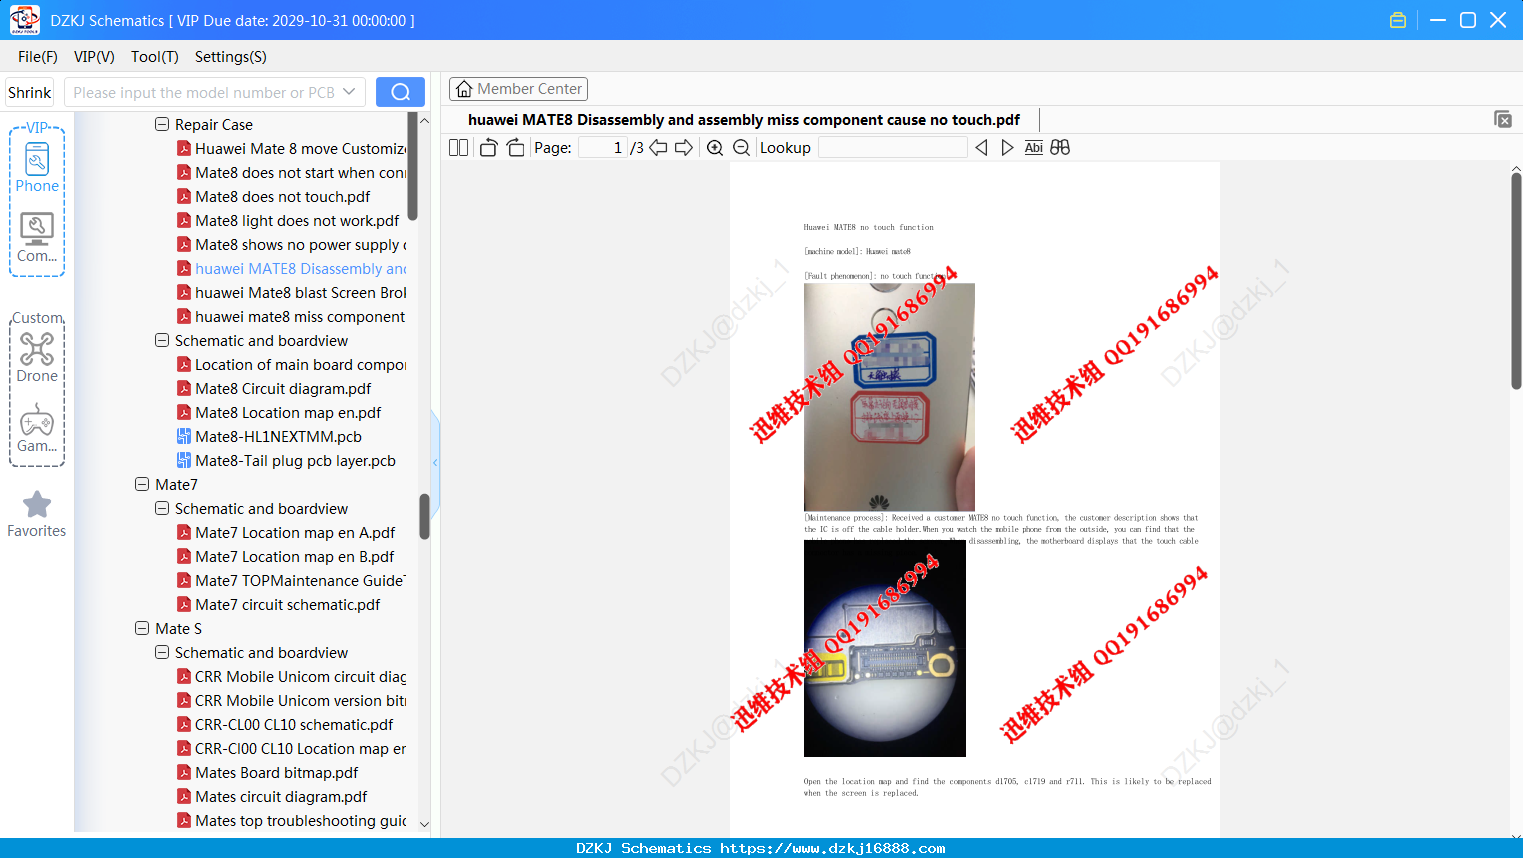The height and width of the screenshot is (858, 1523).
Task: Click the DZKJ app logo icon
Action: pyautogui.click(x=24, y=20)
